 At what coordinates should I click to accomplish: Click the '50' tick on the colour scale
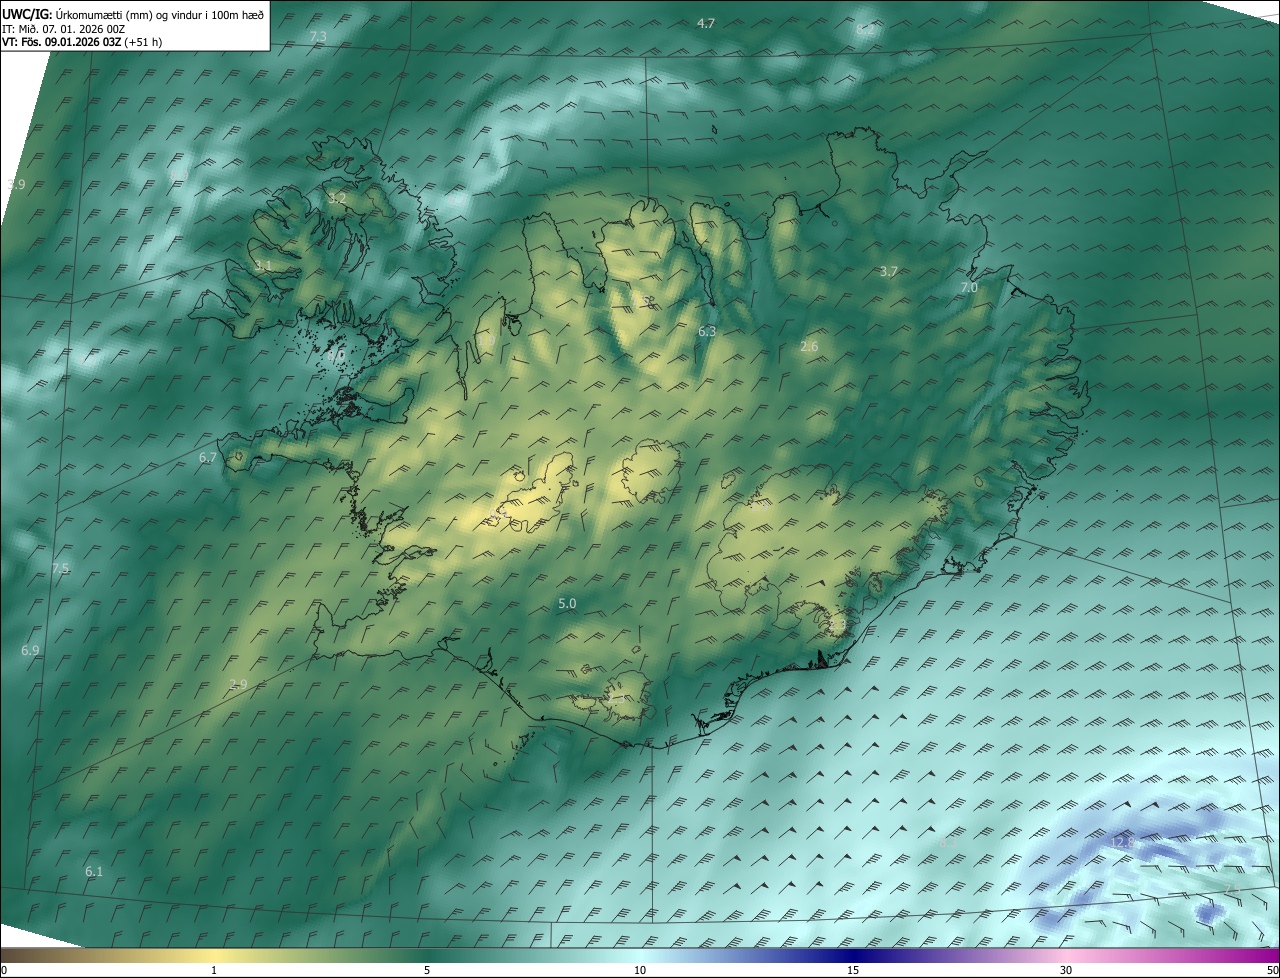1272,971
